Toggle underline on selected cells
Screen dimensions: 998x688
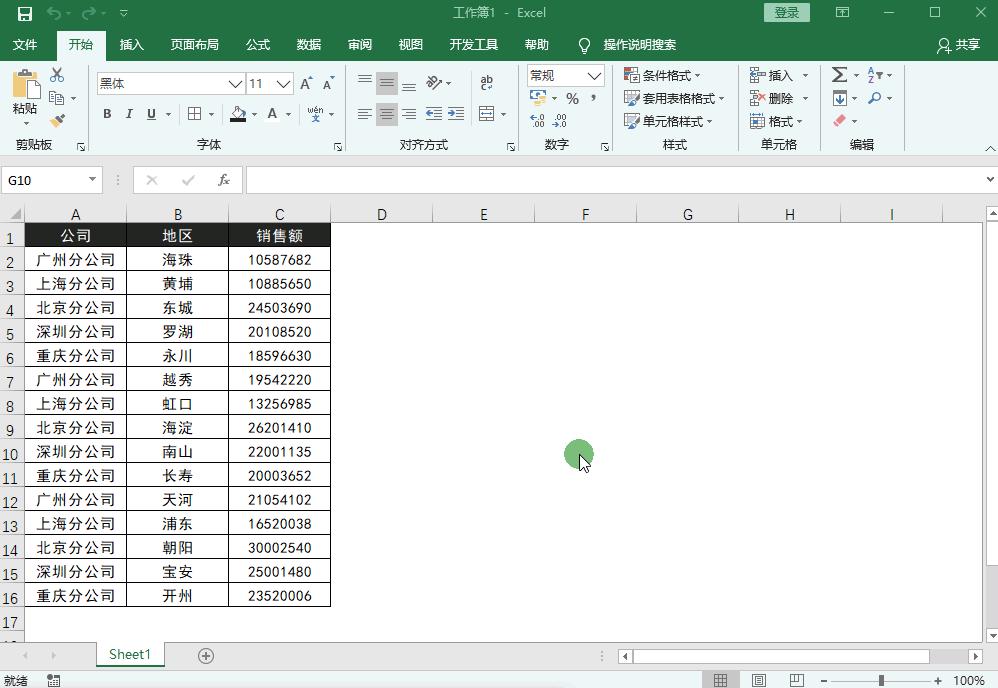(150, 114)
